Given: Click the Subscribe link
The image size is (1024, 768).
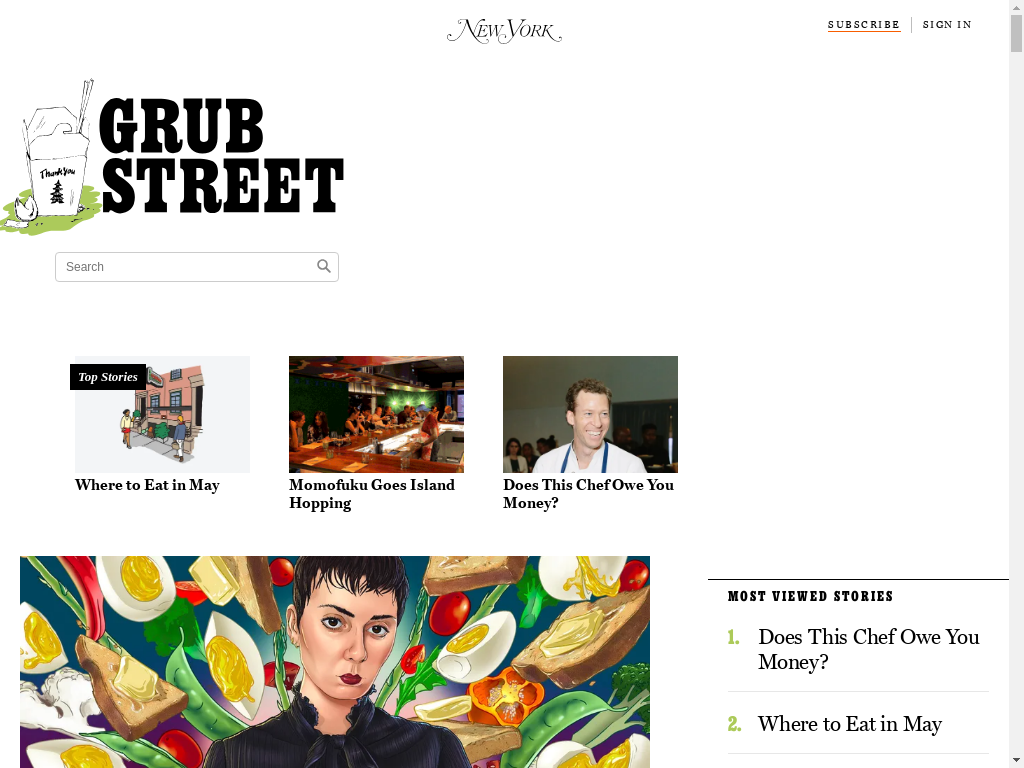Looking at the screenshot, I should (864, 25).
